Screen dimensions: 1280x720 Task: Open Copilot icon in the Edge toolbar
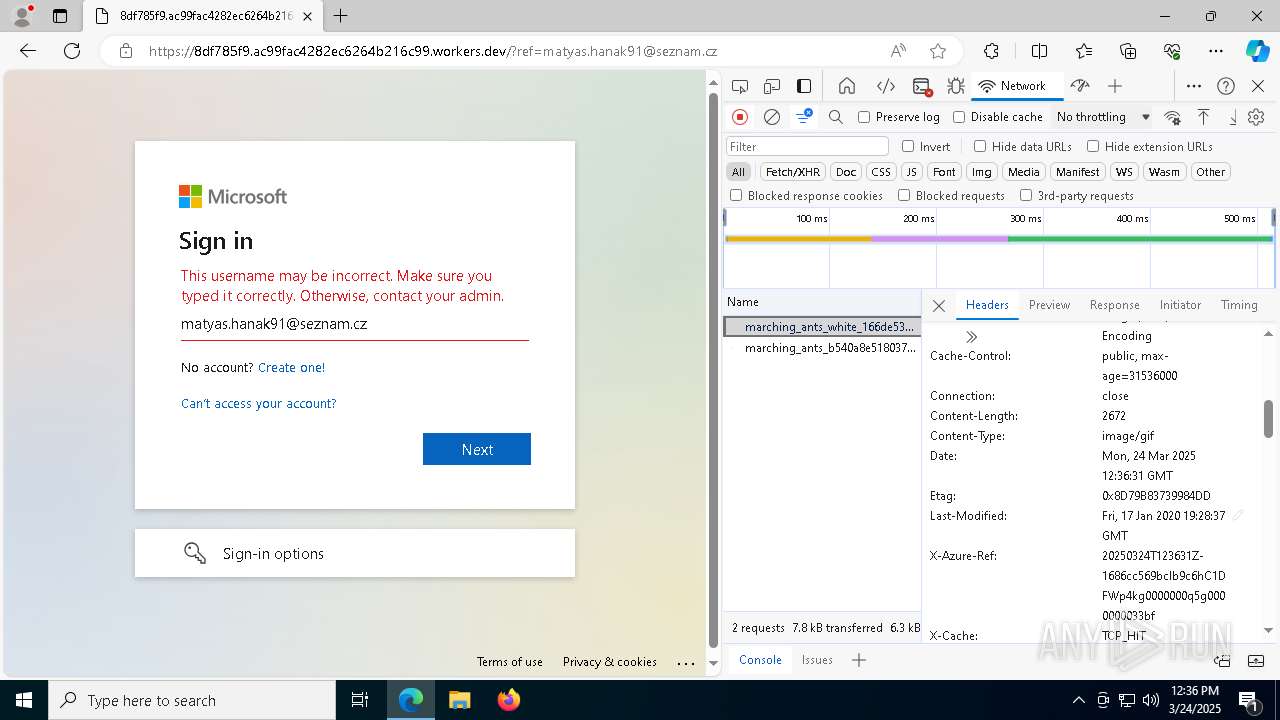coord(1257,51)
